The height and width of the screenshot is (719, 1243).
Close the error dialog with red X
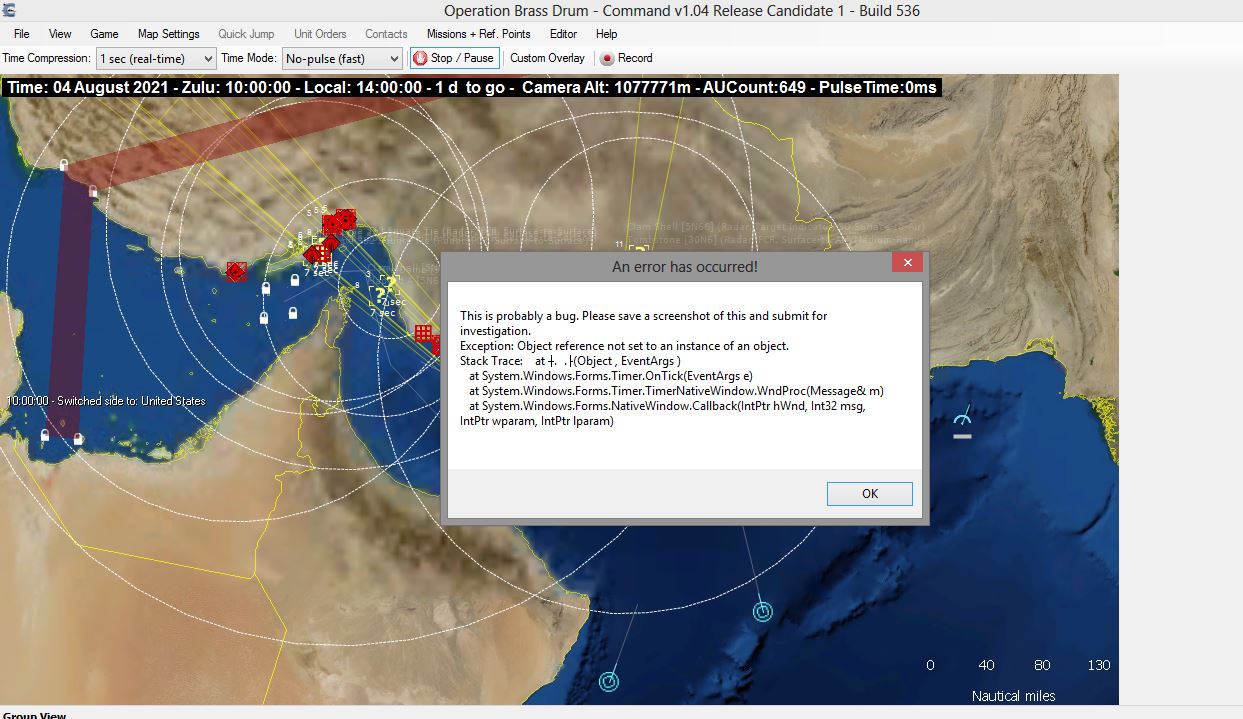(907, 263)
